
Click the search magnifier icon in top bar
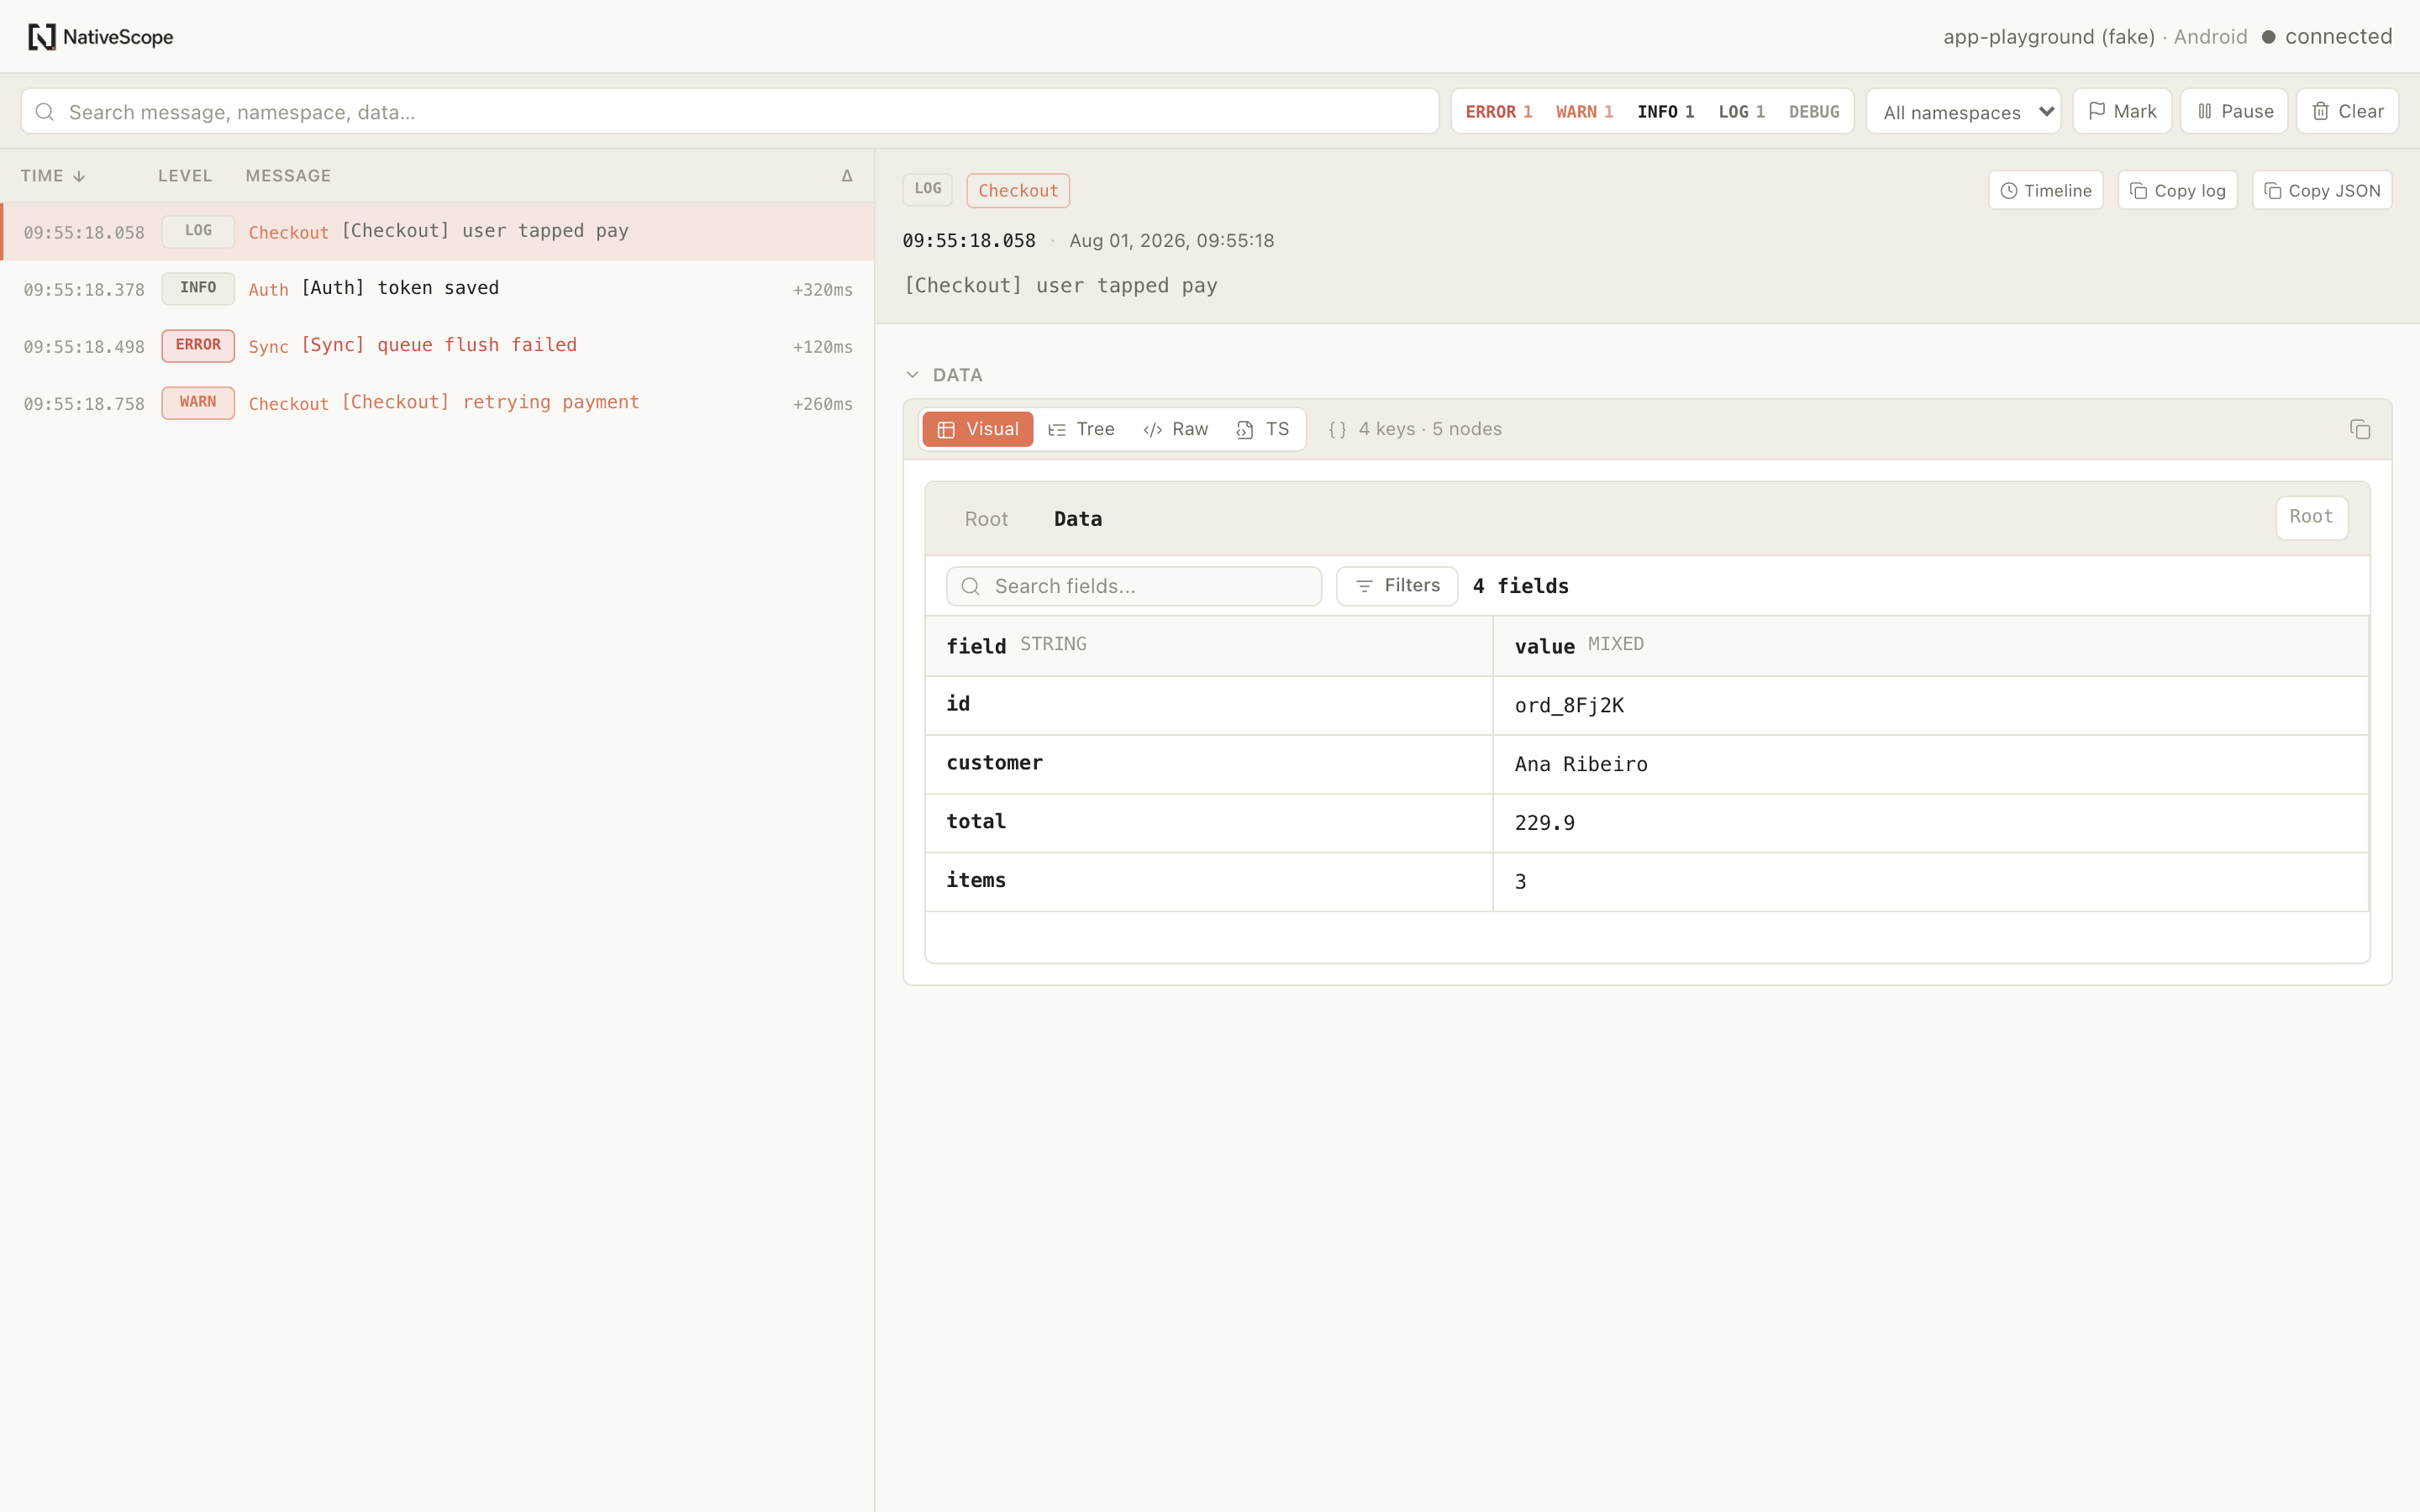coord(45,112)
